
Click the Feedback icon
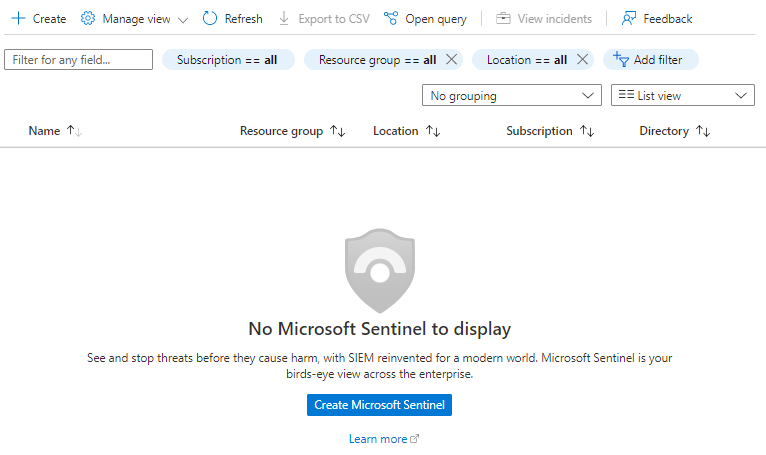pos(629,19)
